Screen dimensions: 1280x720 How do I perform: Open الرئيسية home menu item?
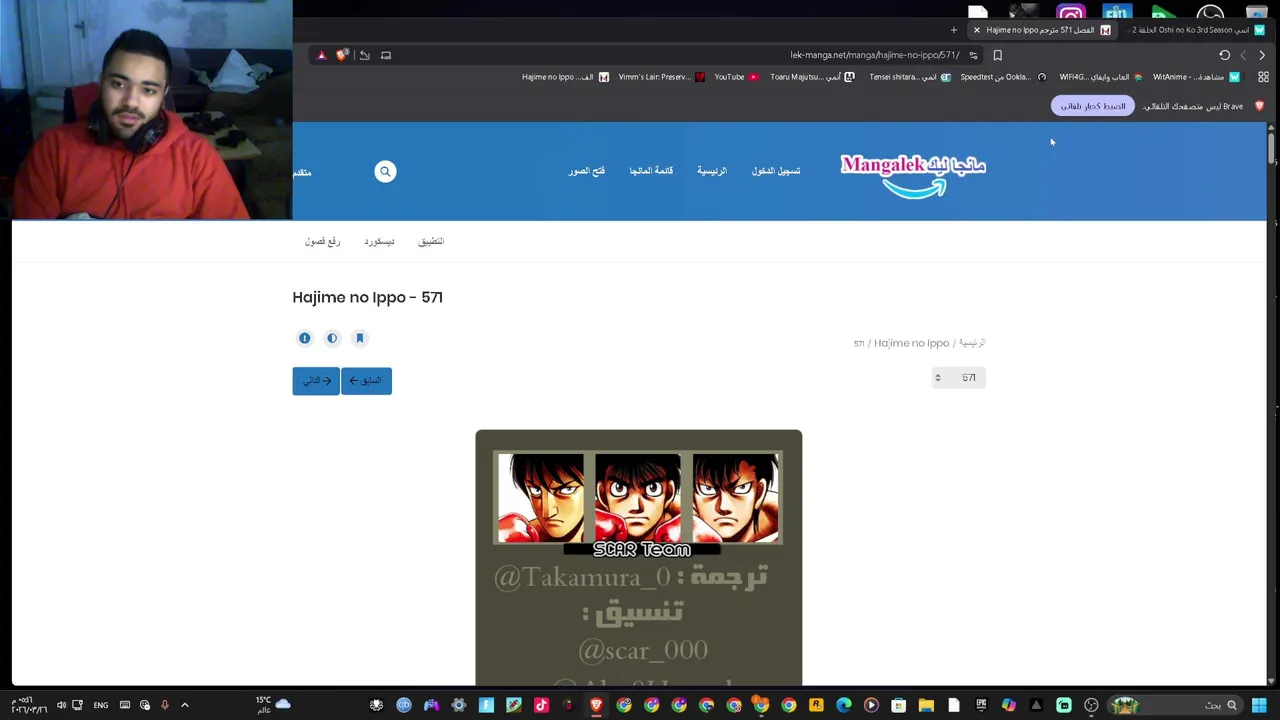pyautogui.click(x=712, y=171)
